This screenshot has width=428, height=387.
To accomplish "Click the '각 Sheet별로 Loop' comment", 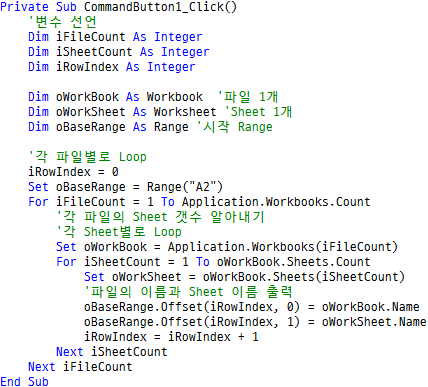I will pos(119,232).
